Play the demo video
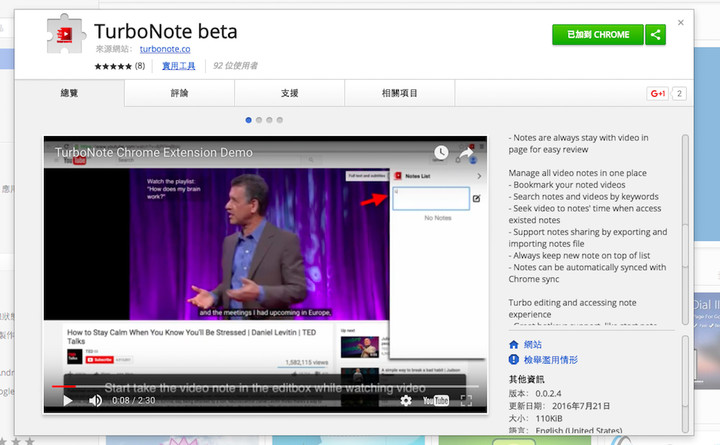This screenshot has width=720, height=445. coord(68,401)
